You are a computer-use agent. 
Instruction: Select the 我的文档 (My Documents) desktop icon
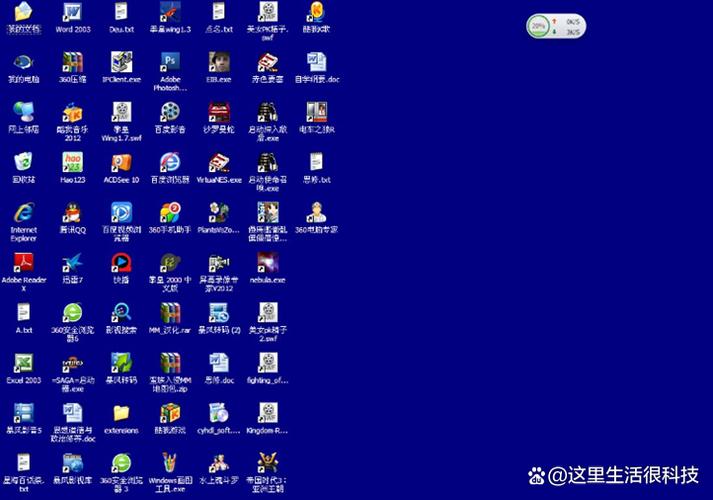[24, 12]
